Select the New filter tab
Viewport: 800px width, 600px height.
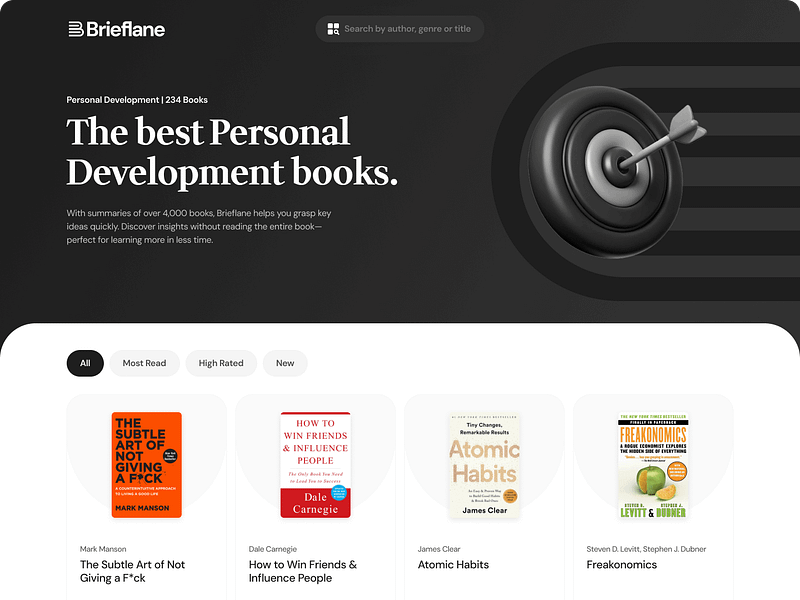pos(285,363)
